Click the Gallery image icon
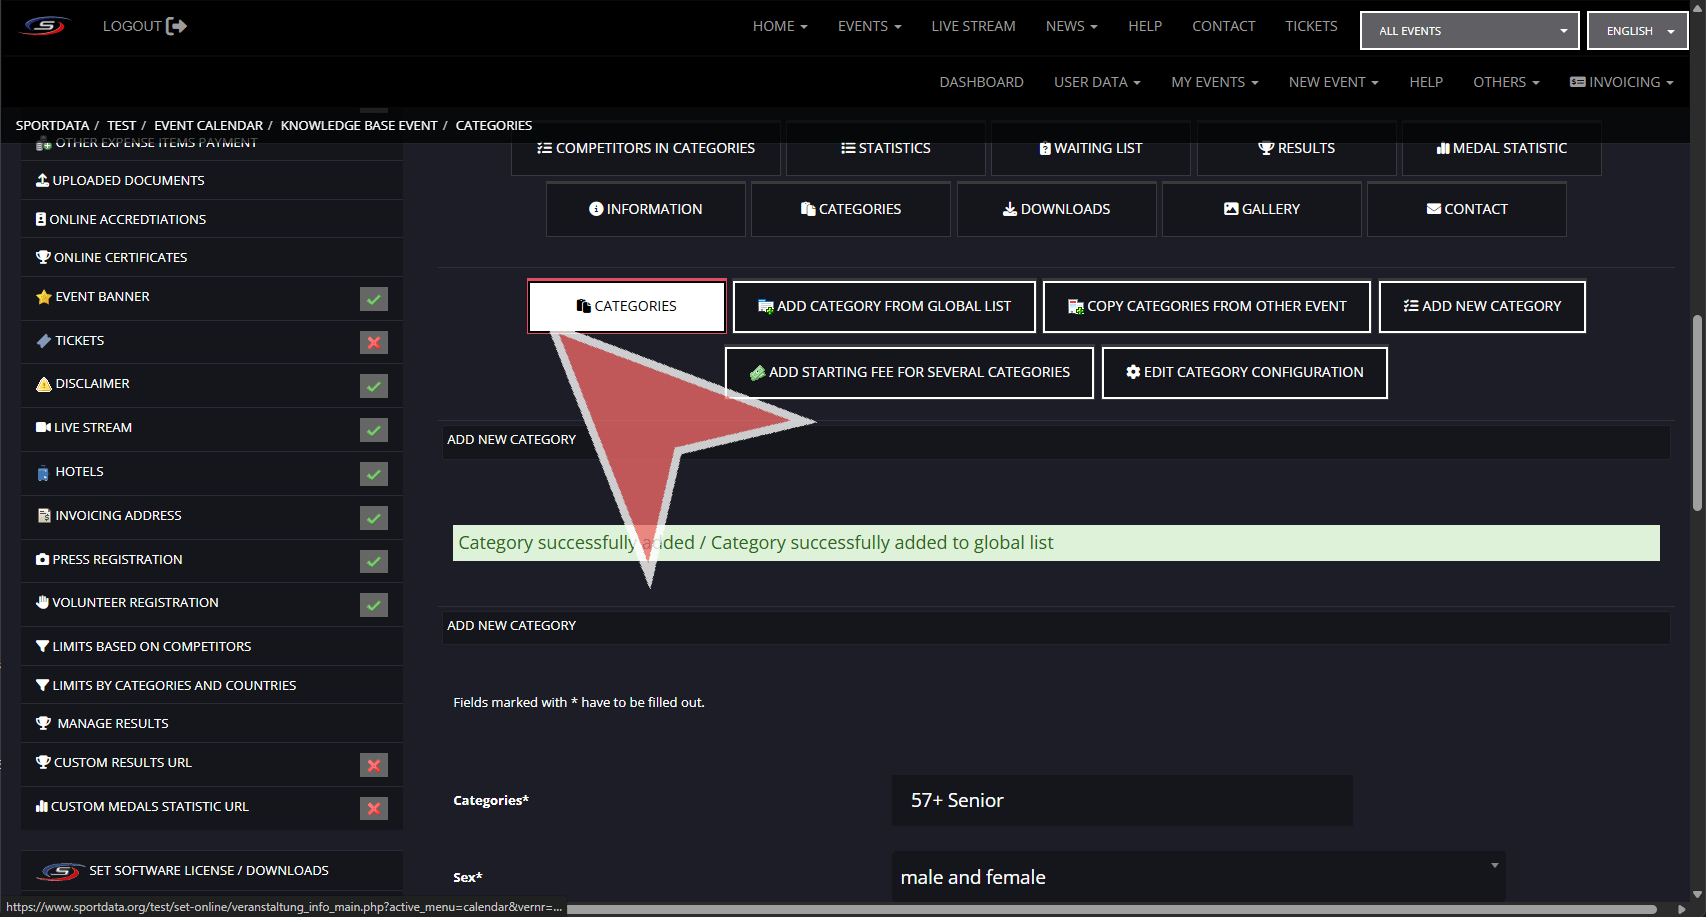The width and height of the screenshot is (1706, 917). pyautogui.click(x=1231, y=209)
